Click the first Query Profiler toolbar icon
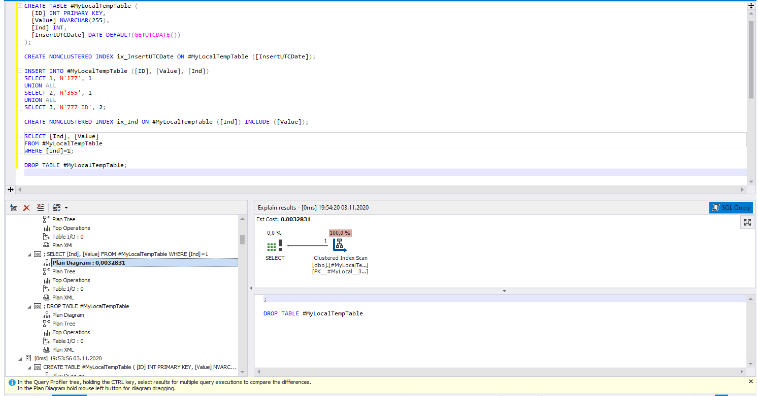 (x=14, y=207)
